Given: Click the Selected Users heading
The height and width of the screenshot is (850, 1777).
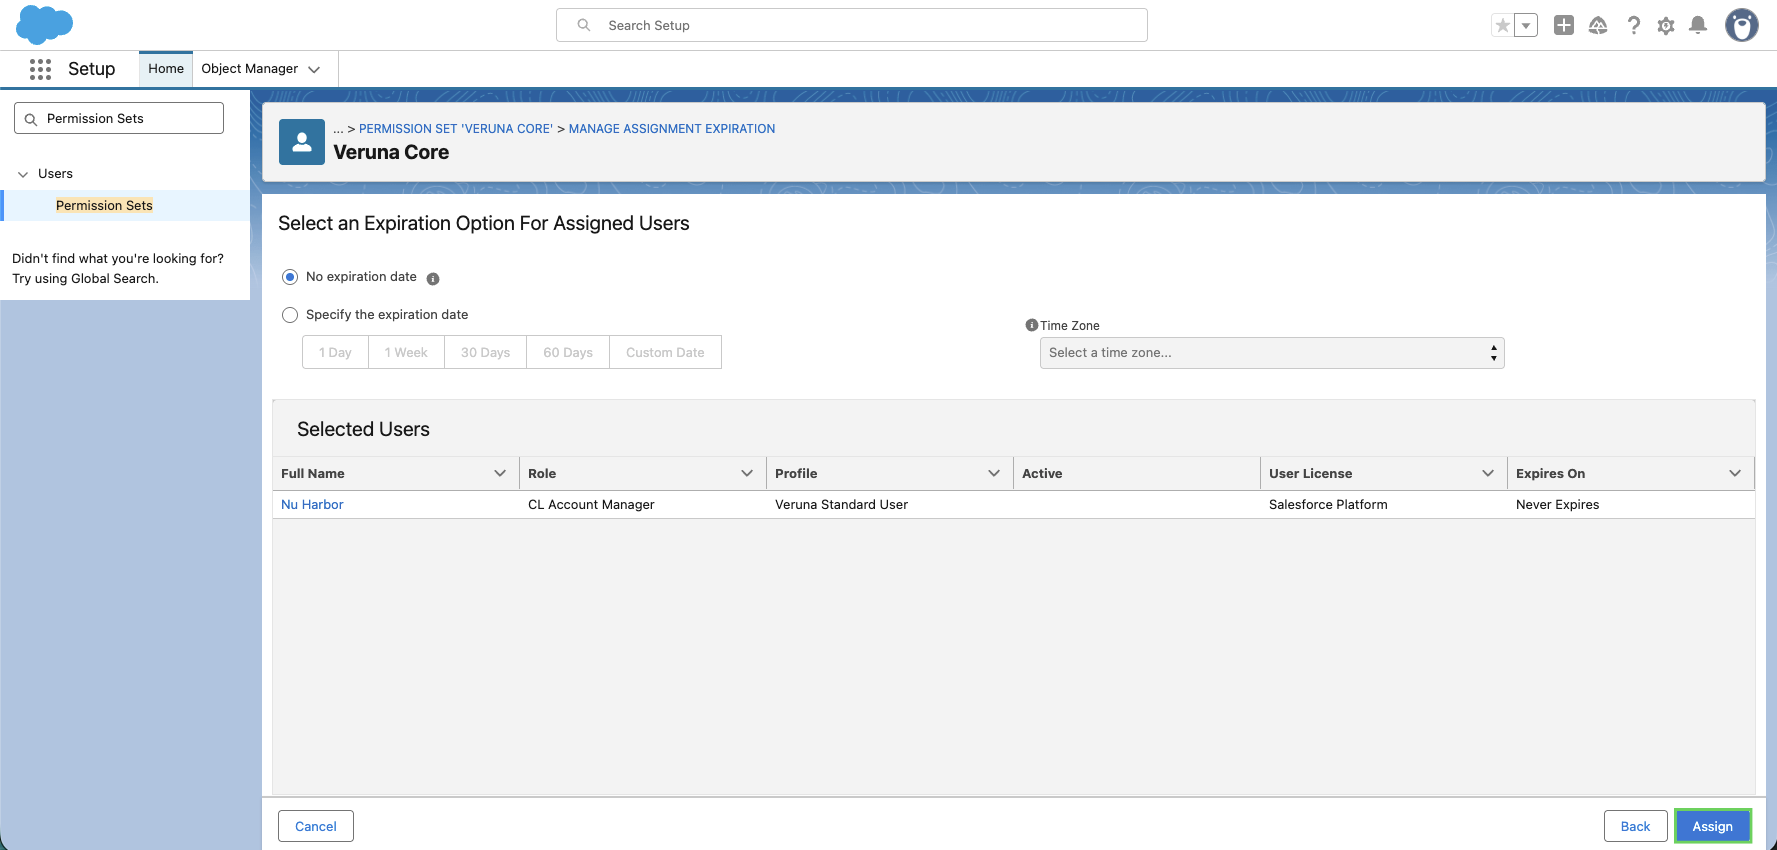Looking at the screenshot, I should [363, 429].
